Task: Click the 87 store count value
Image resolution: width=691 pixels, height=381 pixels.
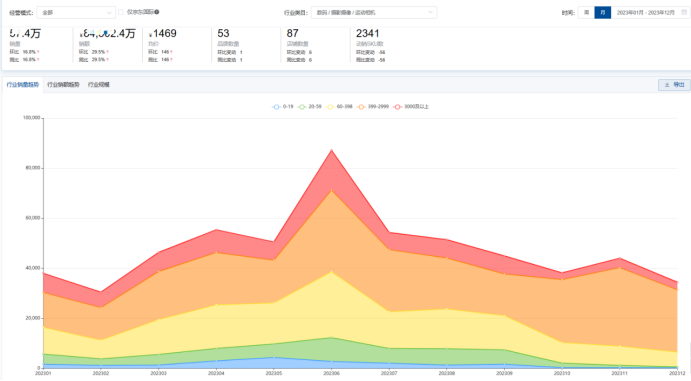Action: (293, 33)
